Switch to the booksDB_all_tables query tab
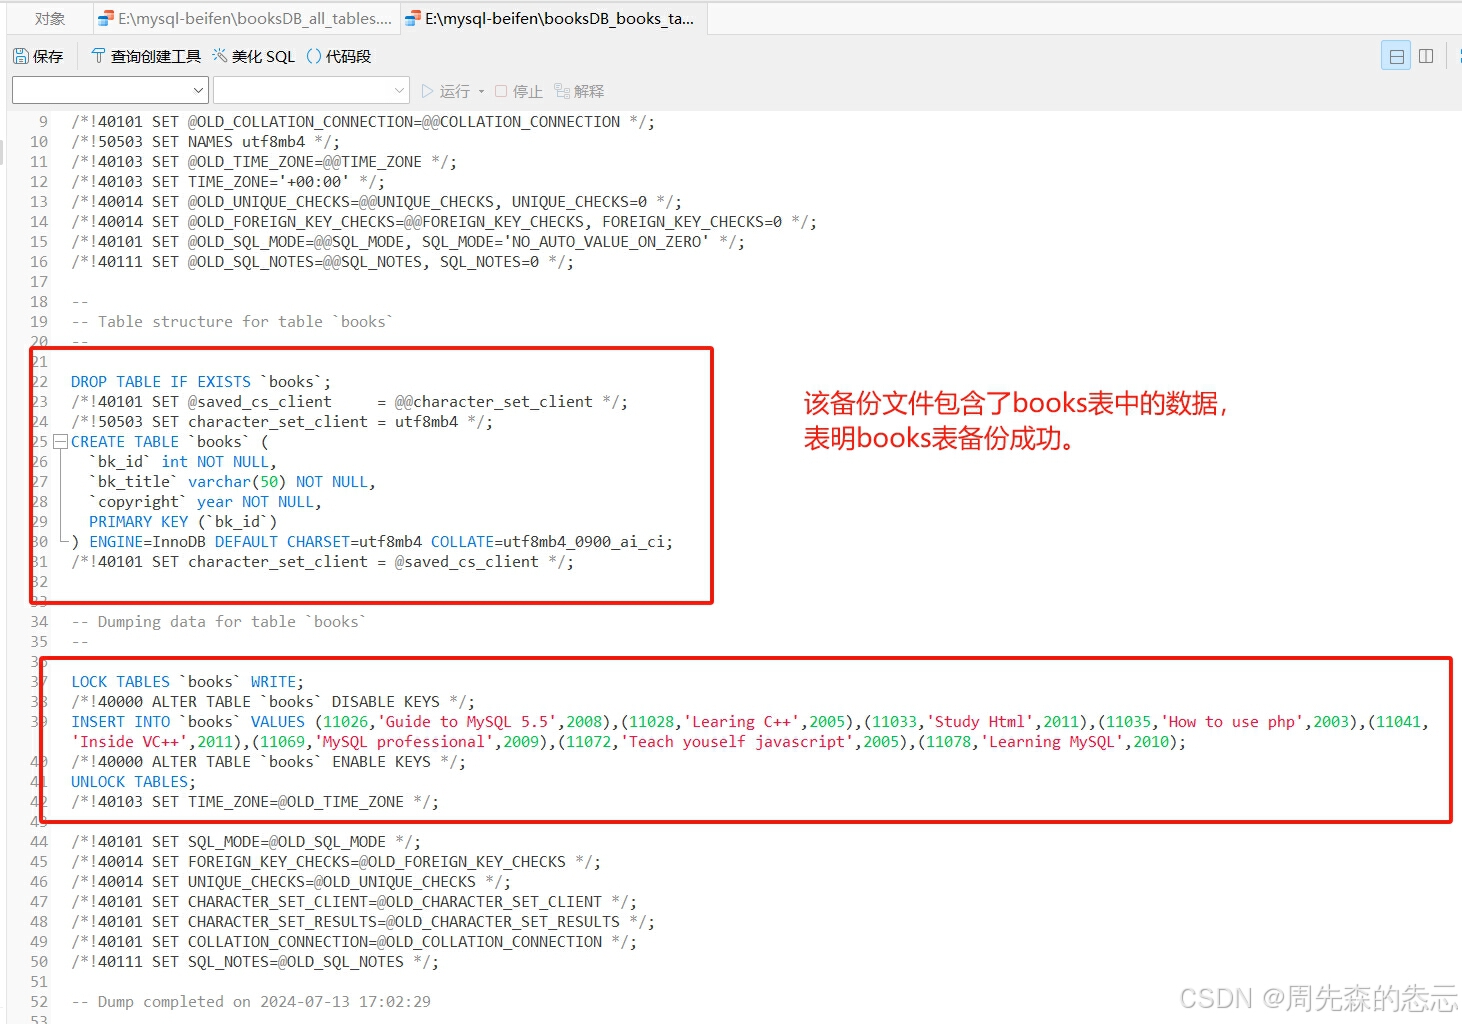The image size is (1462, 1024). 245,18
